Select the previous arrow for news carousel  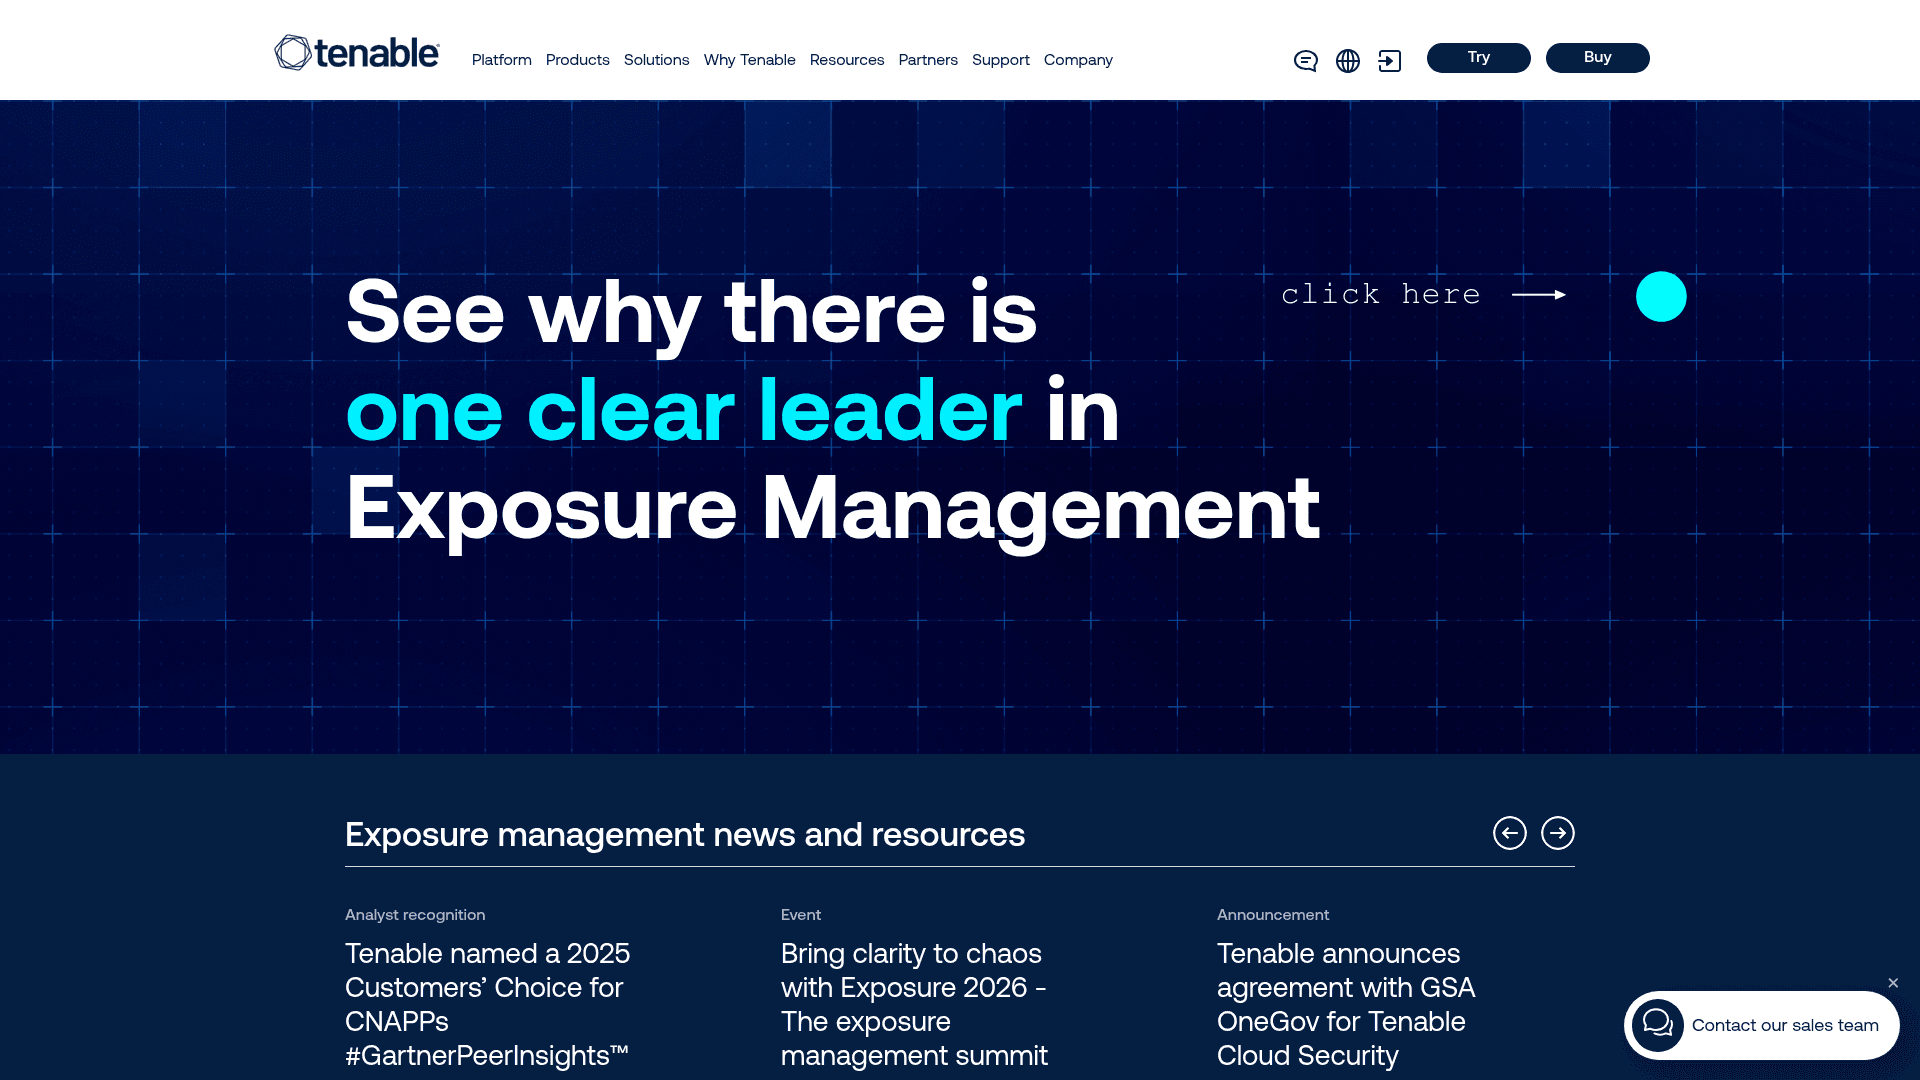(x=1510, y=833)
